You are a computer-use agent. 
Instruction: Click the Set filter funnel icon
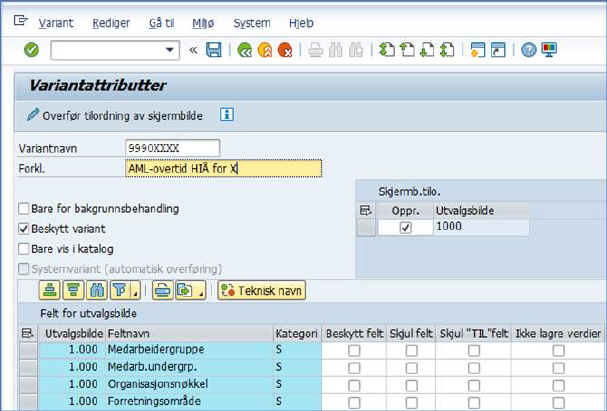tap(120, 290)
